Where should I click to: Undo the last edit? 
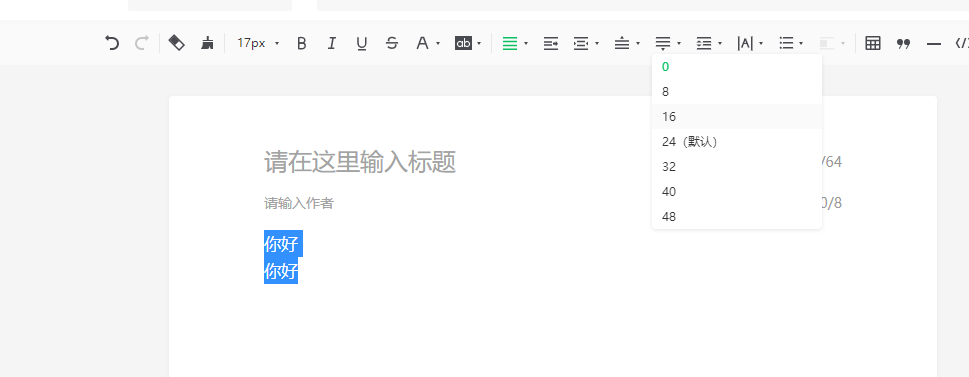click(112, 43)
